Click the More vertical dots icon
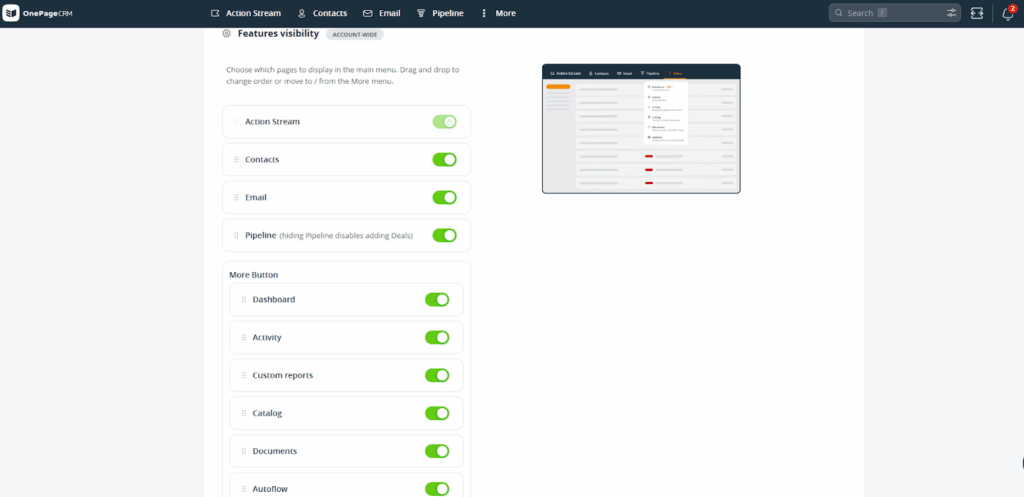1024x497 pixels. (x=484, y=13)
